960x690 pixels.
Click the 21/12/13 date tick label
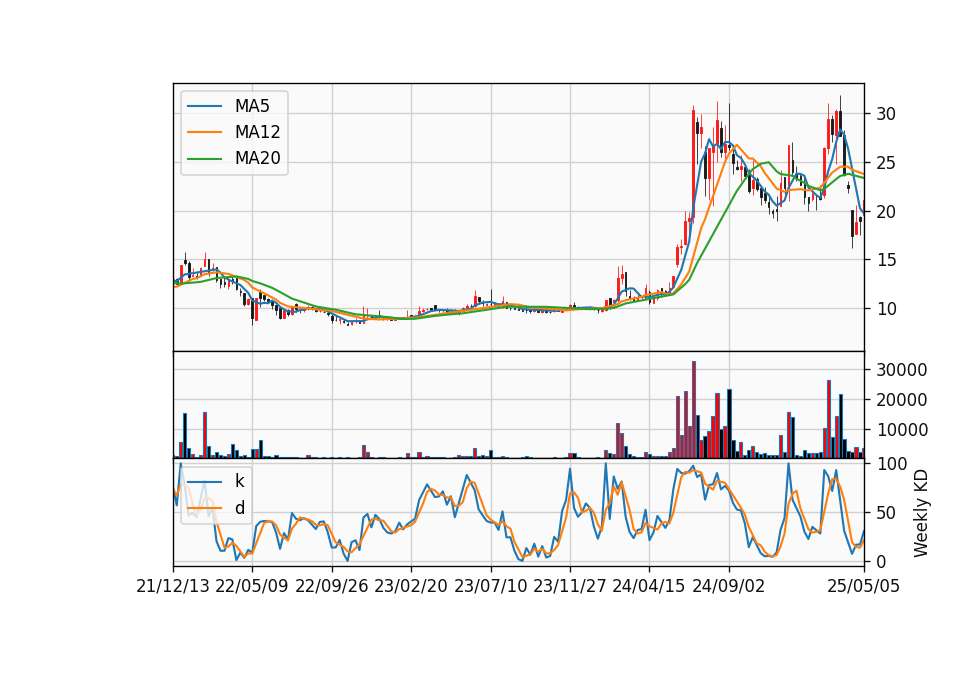pyautogui.click(x=173, y=587)
